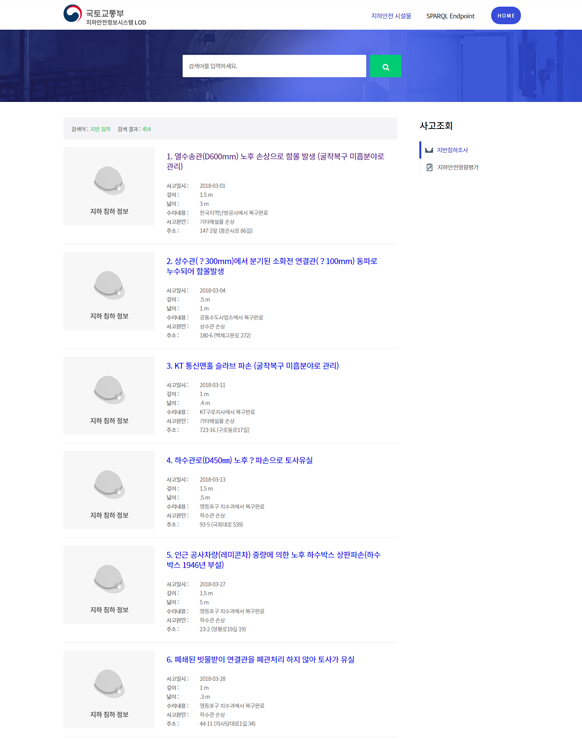Click address 180-6 (백제고분로 272)

pos(225,336)
